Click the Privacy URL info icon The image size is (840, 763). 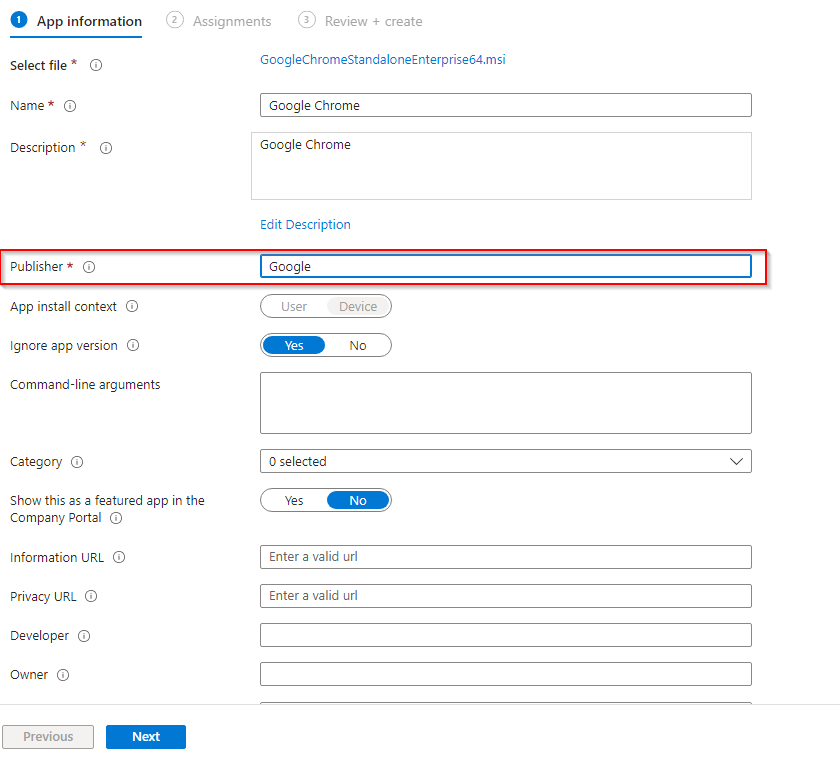[90, 596]
